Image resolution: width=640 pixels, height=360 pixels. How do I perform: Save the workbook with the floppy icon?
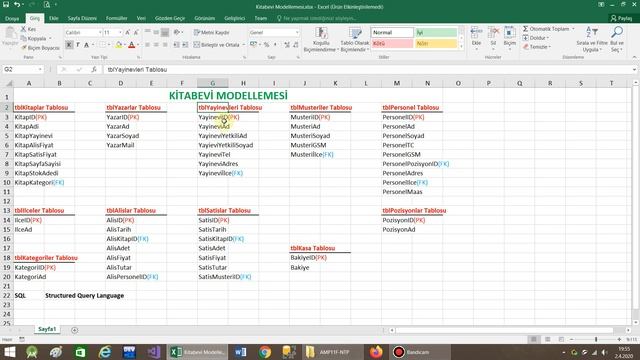(6, 4)
